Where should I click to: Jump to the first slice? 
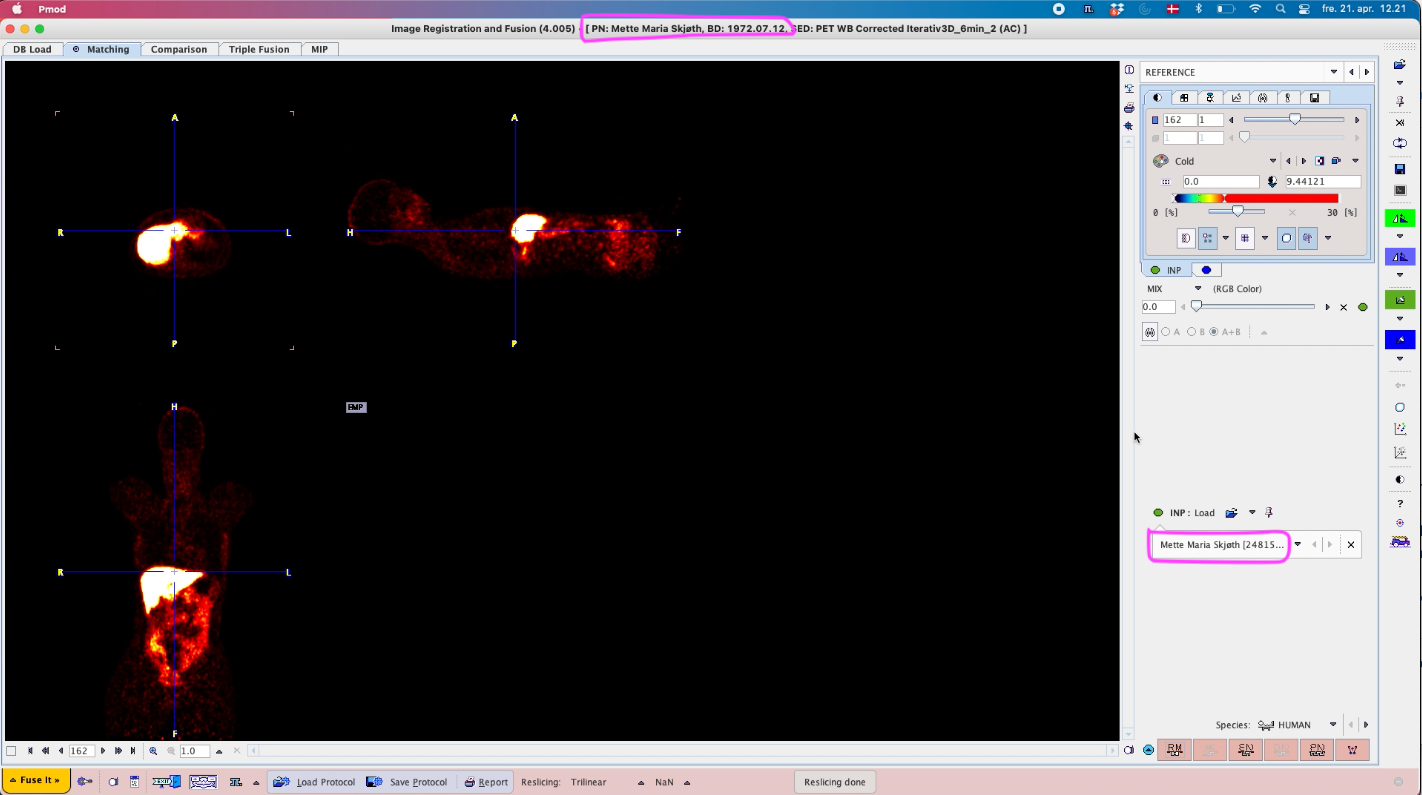point(30,751)
